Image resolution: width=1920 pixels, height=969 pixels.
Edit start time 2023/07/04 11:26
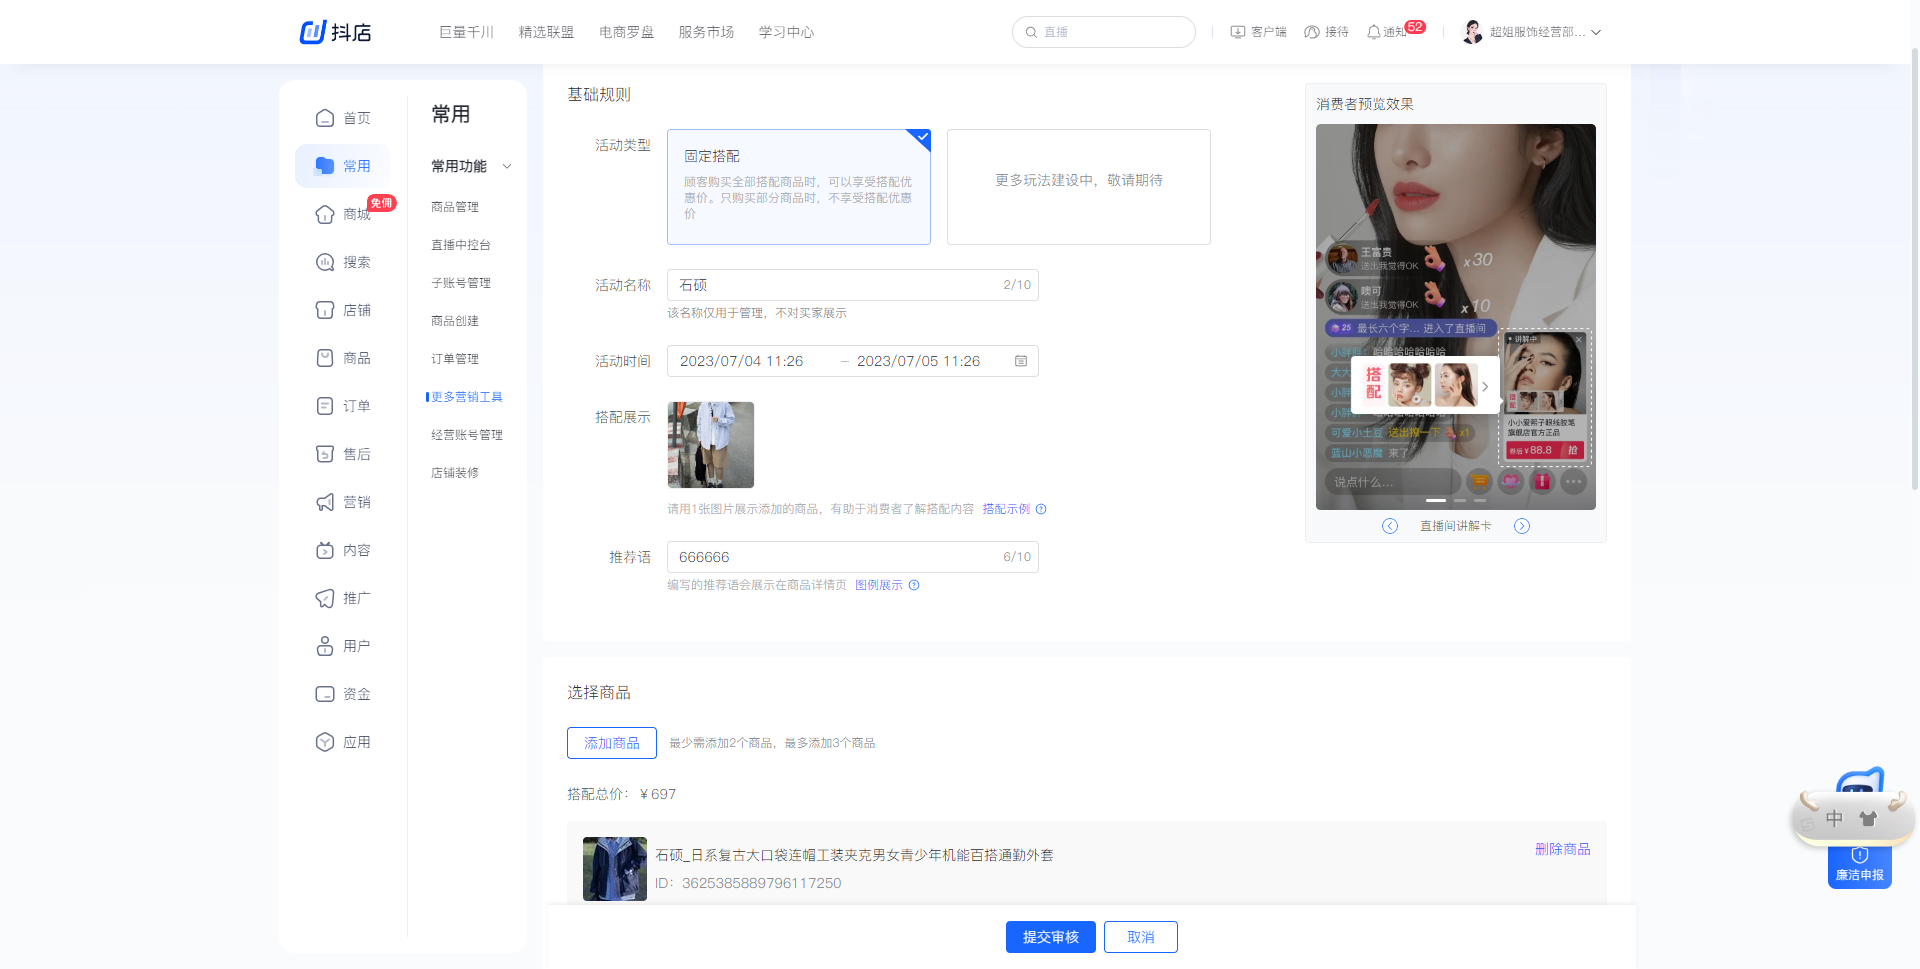(742, 361)
